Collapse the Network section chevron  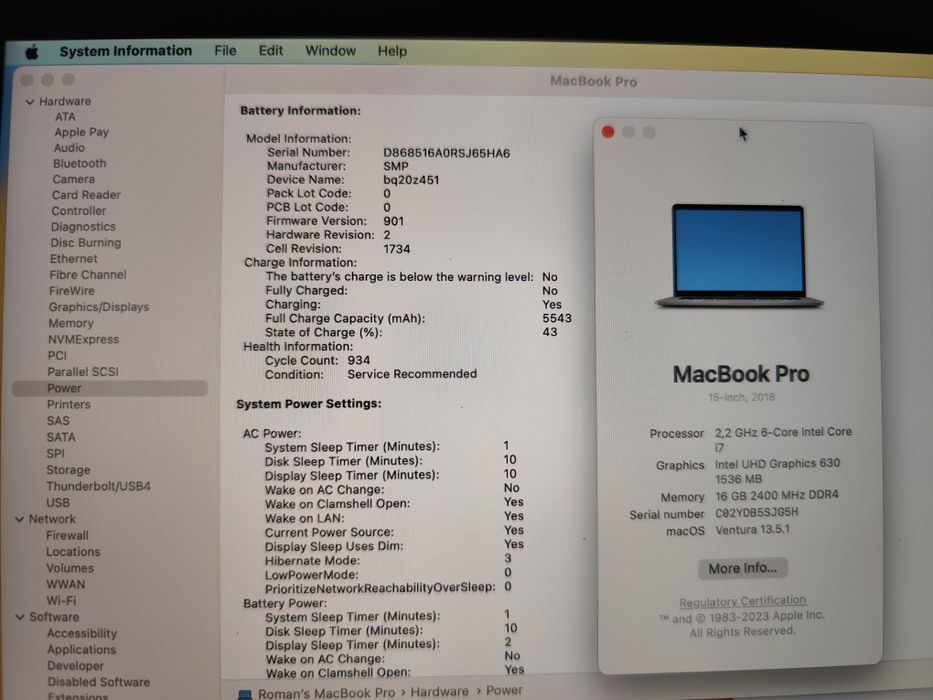click(x=20, y=519)
